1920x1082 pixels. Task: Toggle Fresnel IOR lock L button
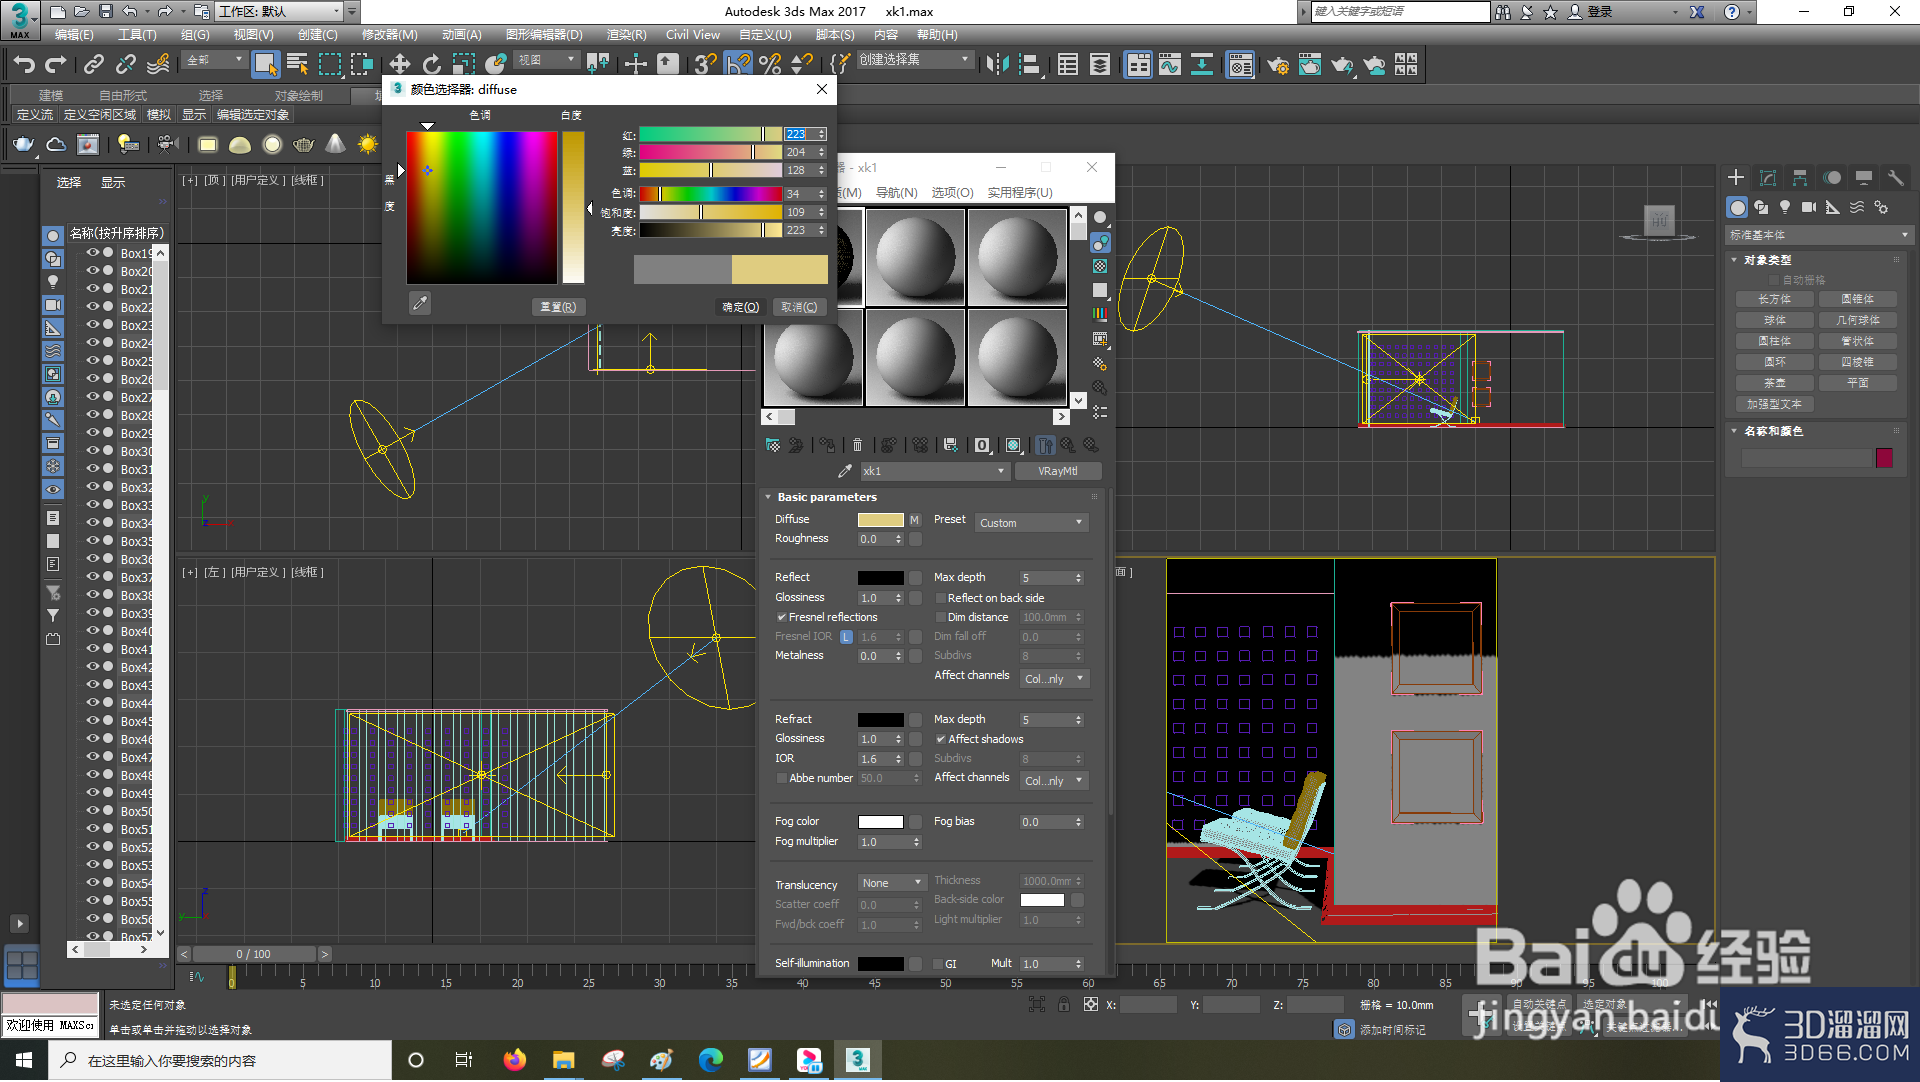pos(846,637)
